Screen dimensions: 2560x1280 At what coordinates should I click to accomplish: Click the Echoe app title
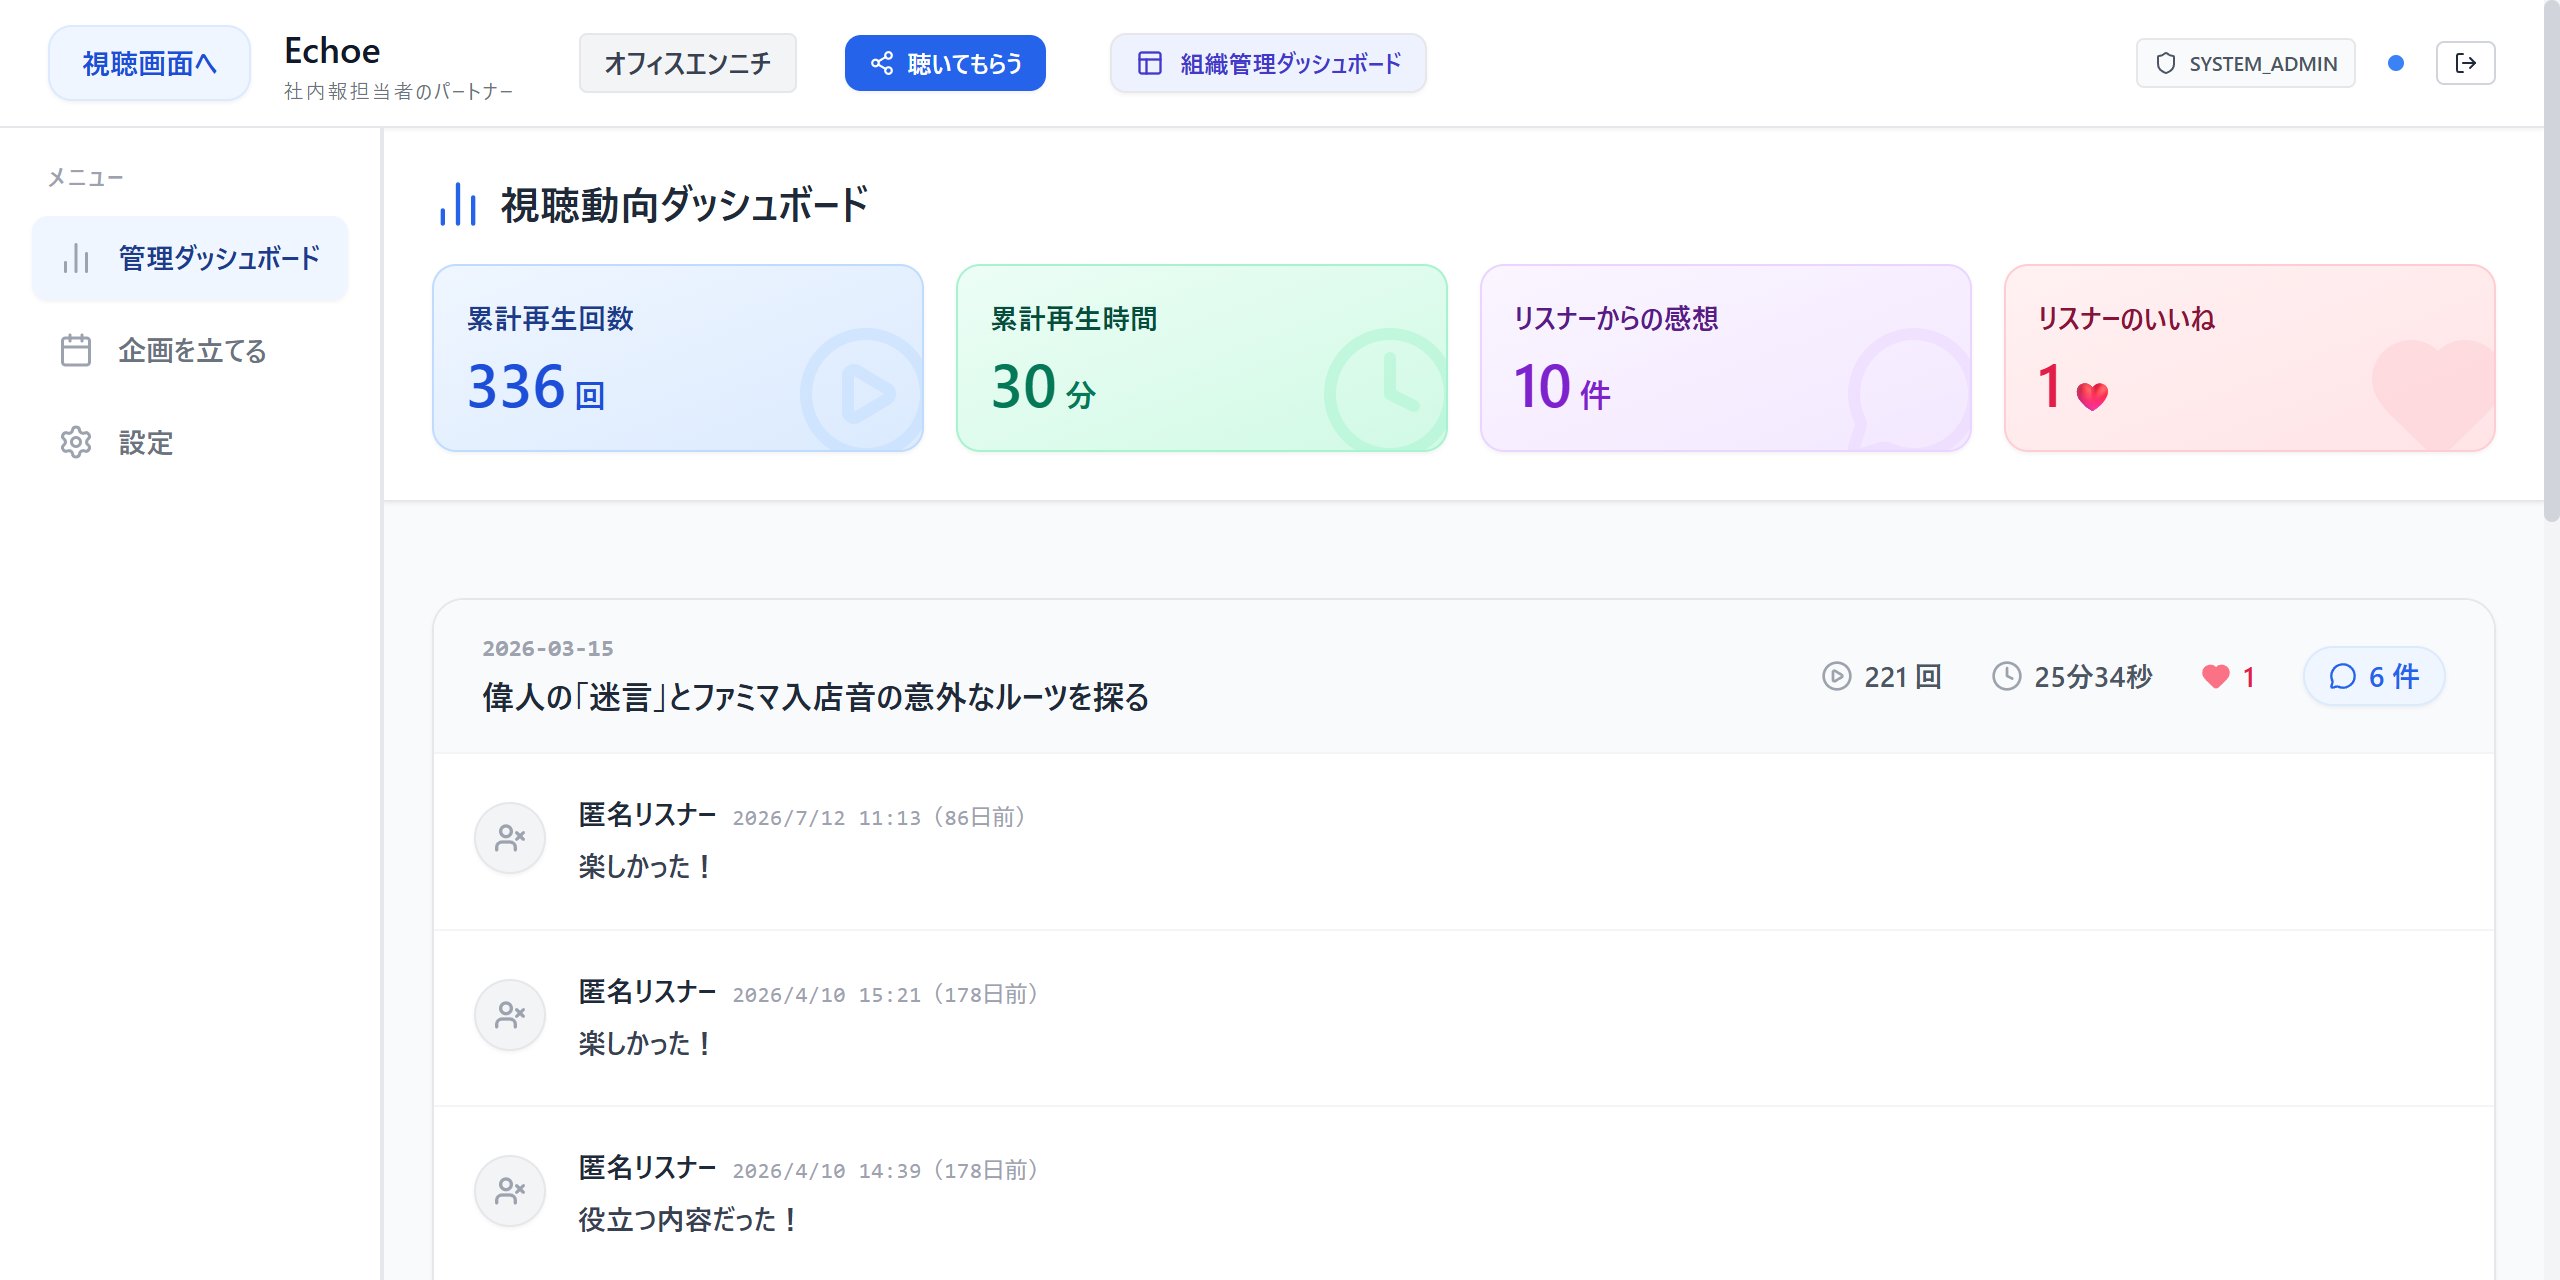click(x=332, y=50)
